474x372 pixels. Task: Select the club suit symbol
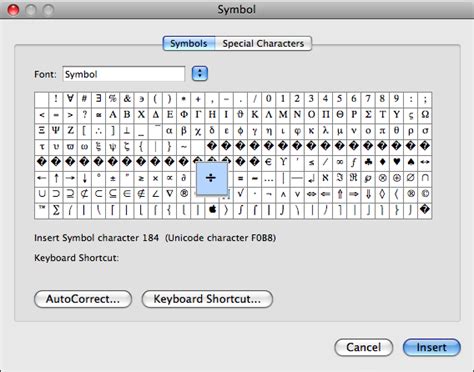[x=368, y=162]
